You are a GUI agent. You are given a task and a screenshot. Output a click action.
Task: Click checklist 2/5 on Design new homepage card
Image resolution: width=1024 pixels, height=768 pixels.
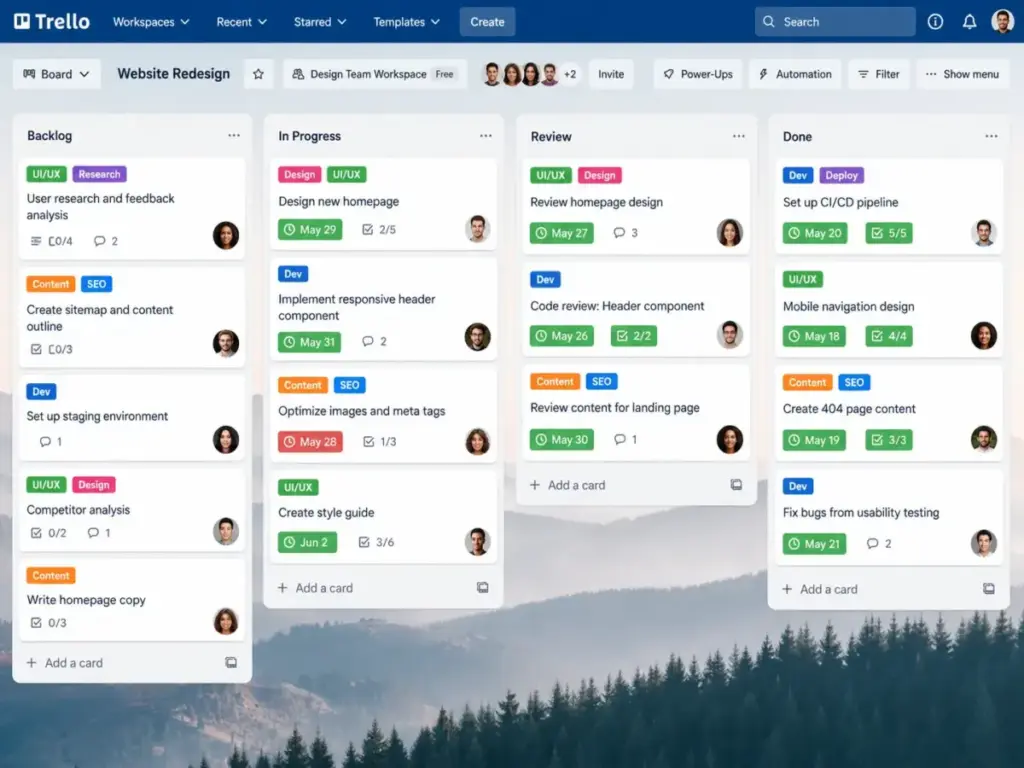pyautogui.click(x=379, y=229)
